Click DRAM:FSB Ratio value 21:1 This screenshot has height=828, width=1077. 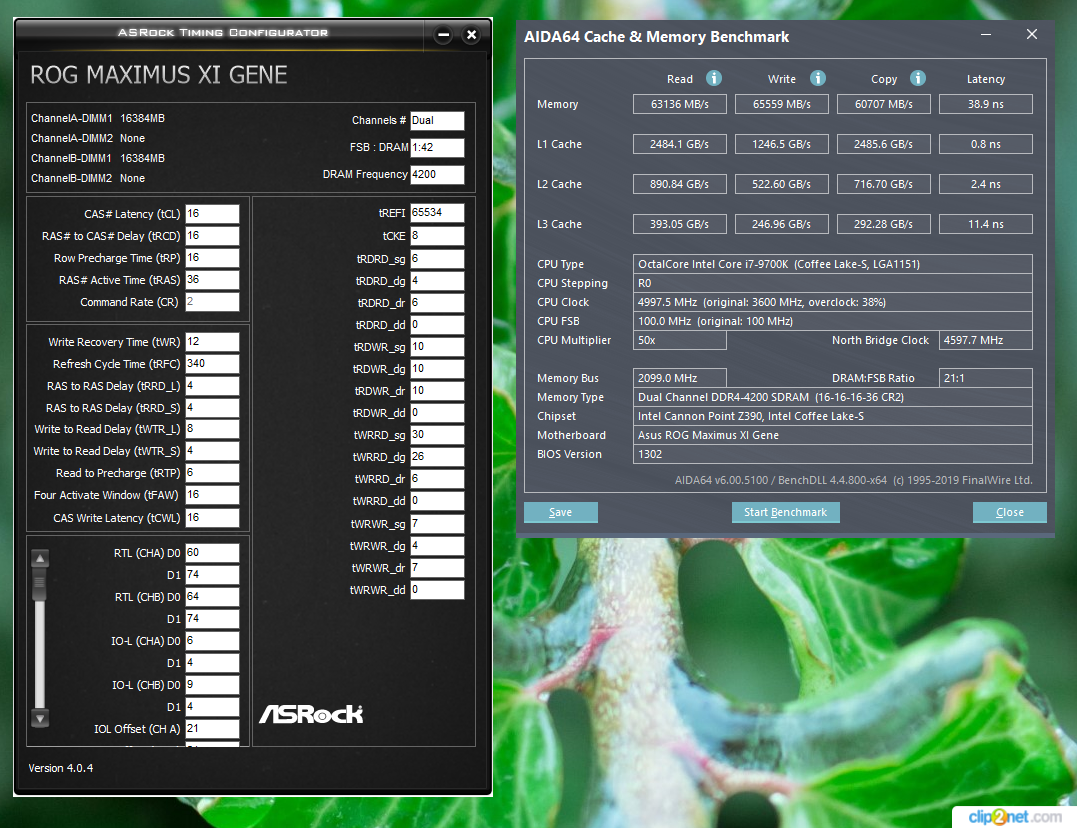coord(986,378)
